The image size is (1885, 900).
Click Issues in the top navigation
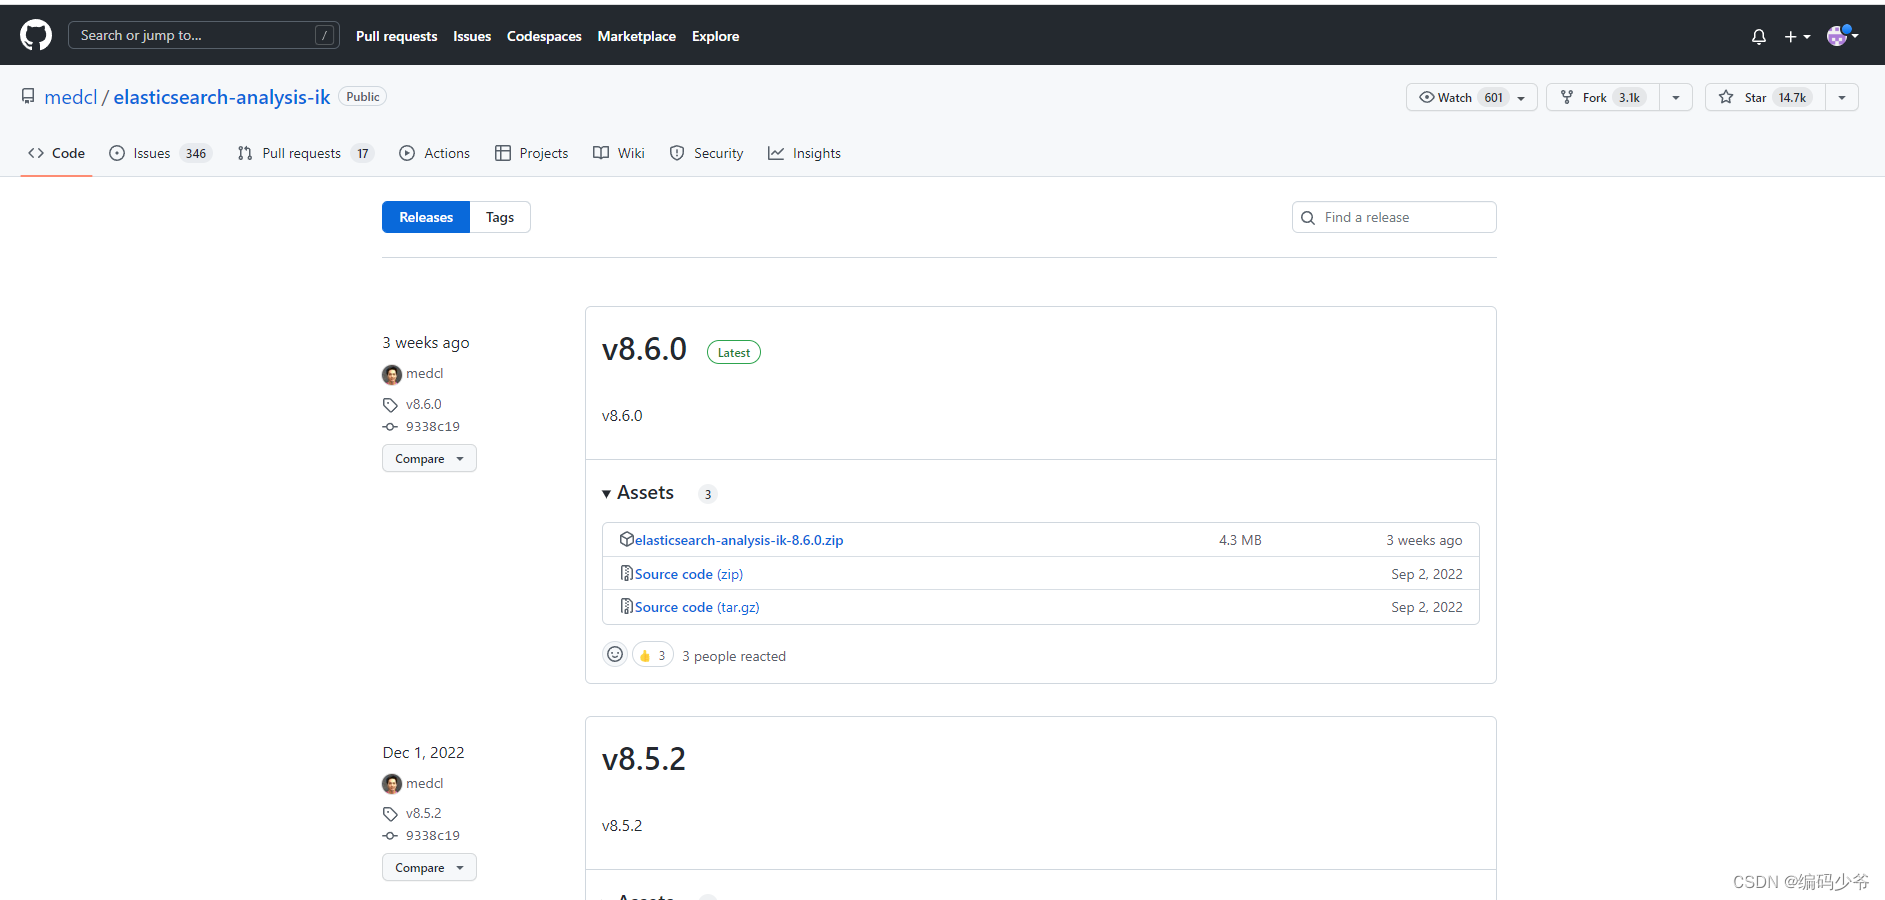472,36
